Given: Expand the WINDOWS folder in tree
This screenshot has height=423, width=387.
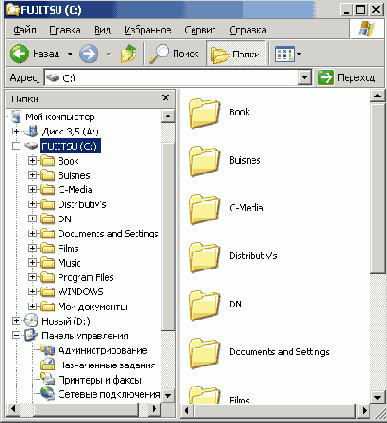Looking at the screenshot, I should (x=32, y=292).
